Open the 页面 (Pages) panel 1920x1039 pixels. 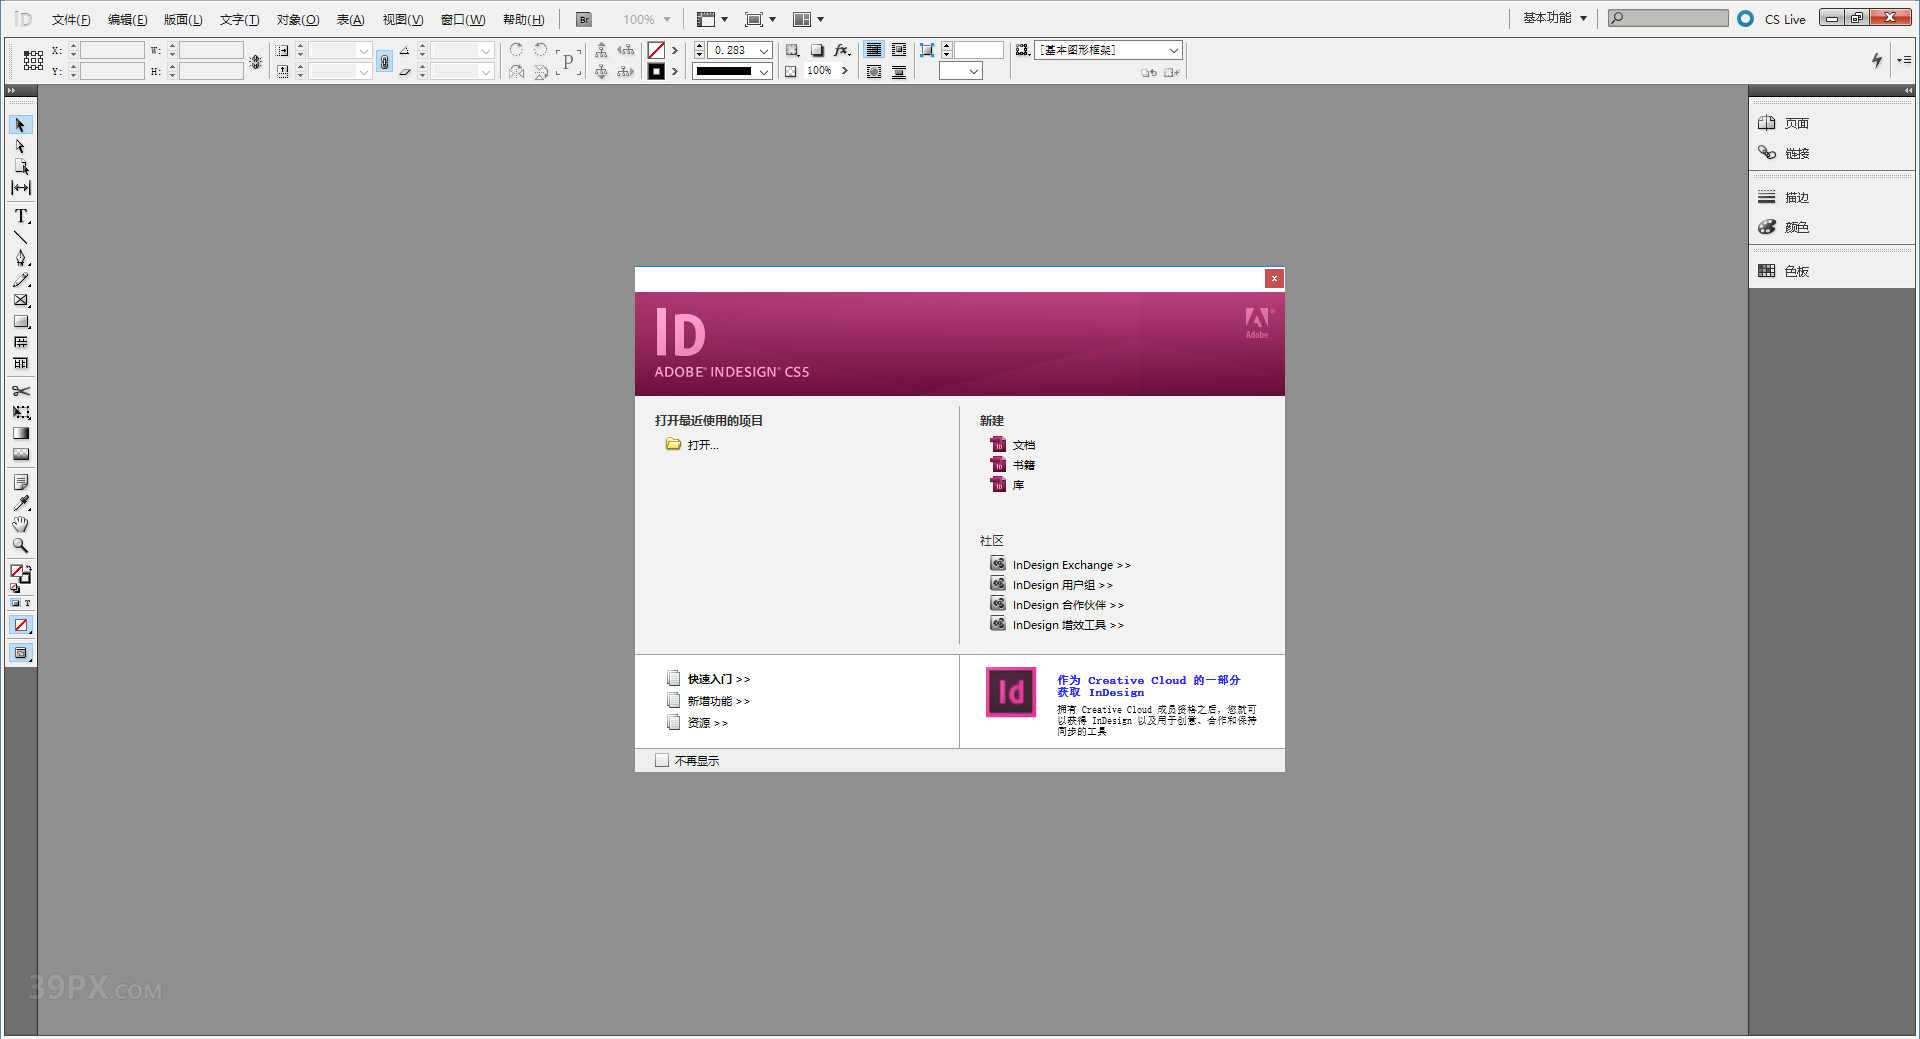pyautogui.click(x=1790, y=122)
